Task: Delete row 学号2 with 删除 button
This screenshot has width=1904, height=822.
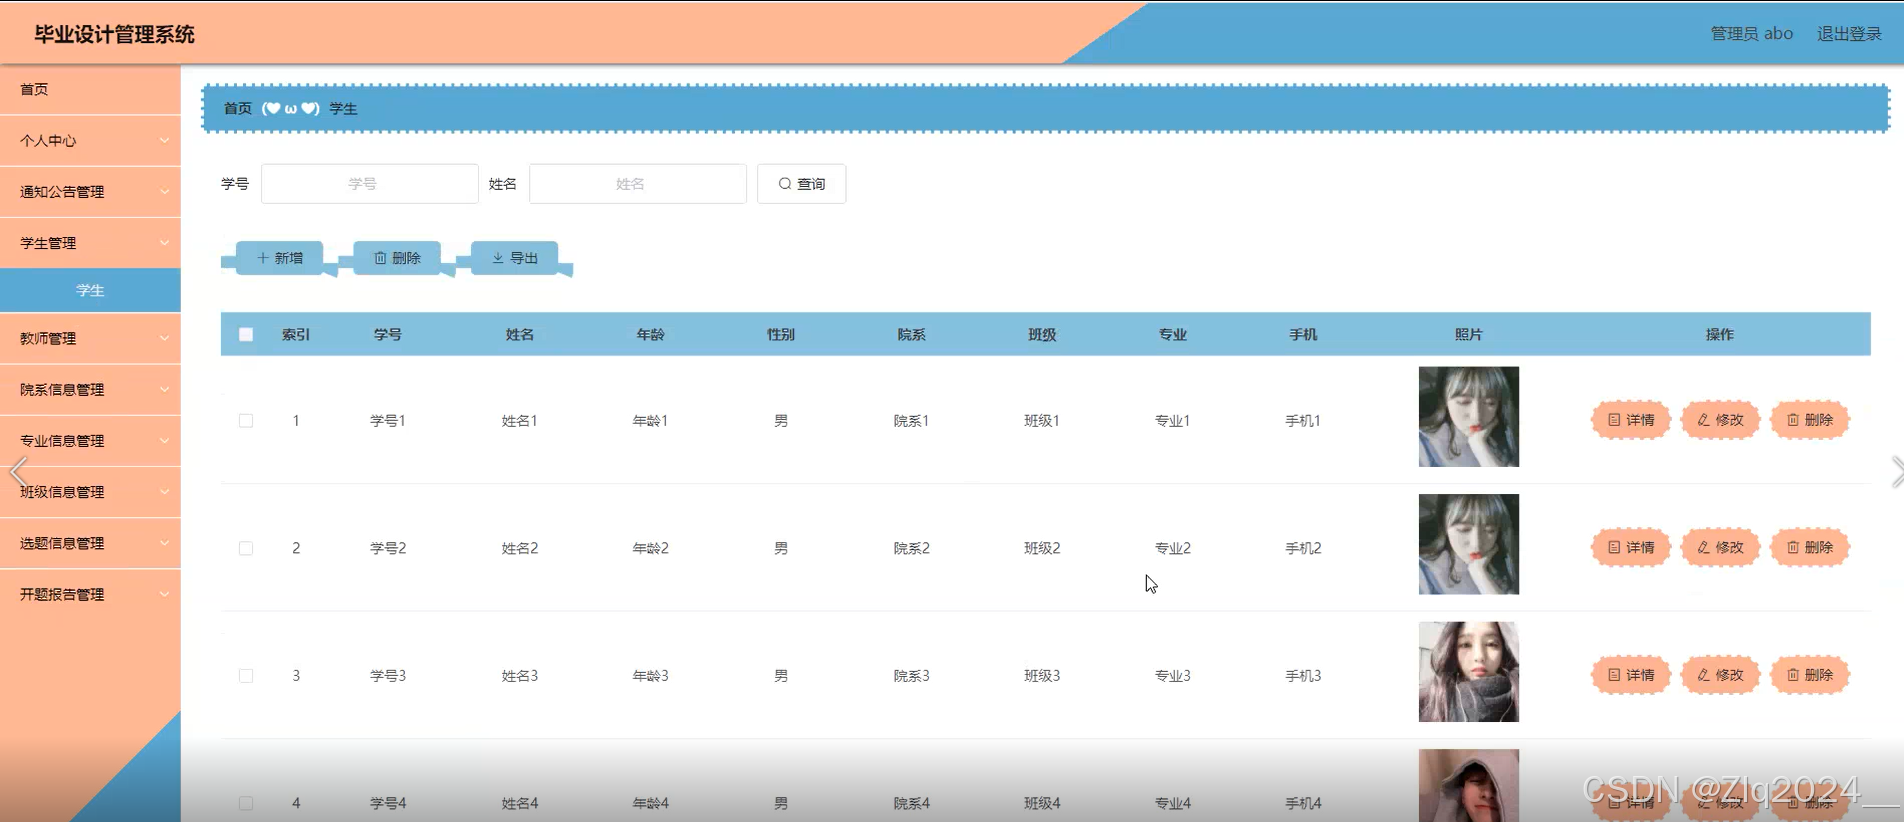Action: click(x=1810, y=548)
